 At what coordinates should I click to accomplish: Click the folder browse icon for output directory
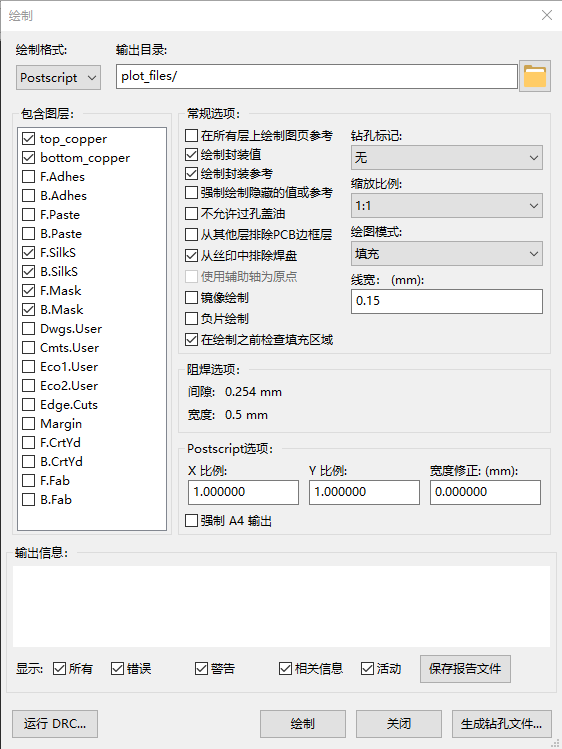click(534, 76)
